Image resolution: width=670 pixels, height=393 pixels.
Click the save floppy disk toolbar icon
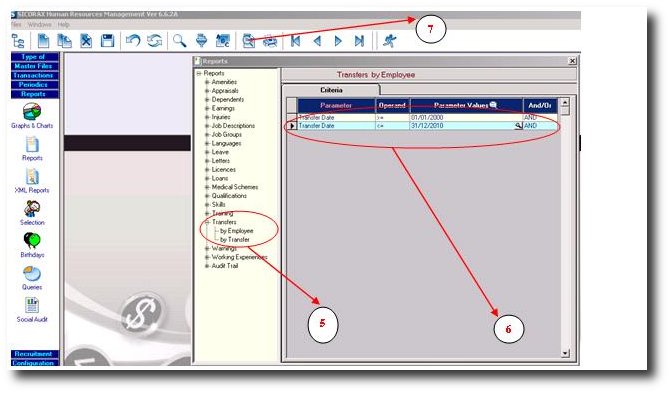pos(107,41)
